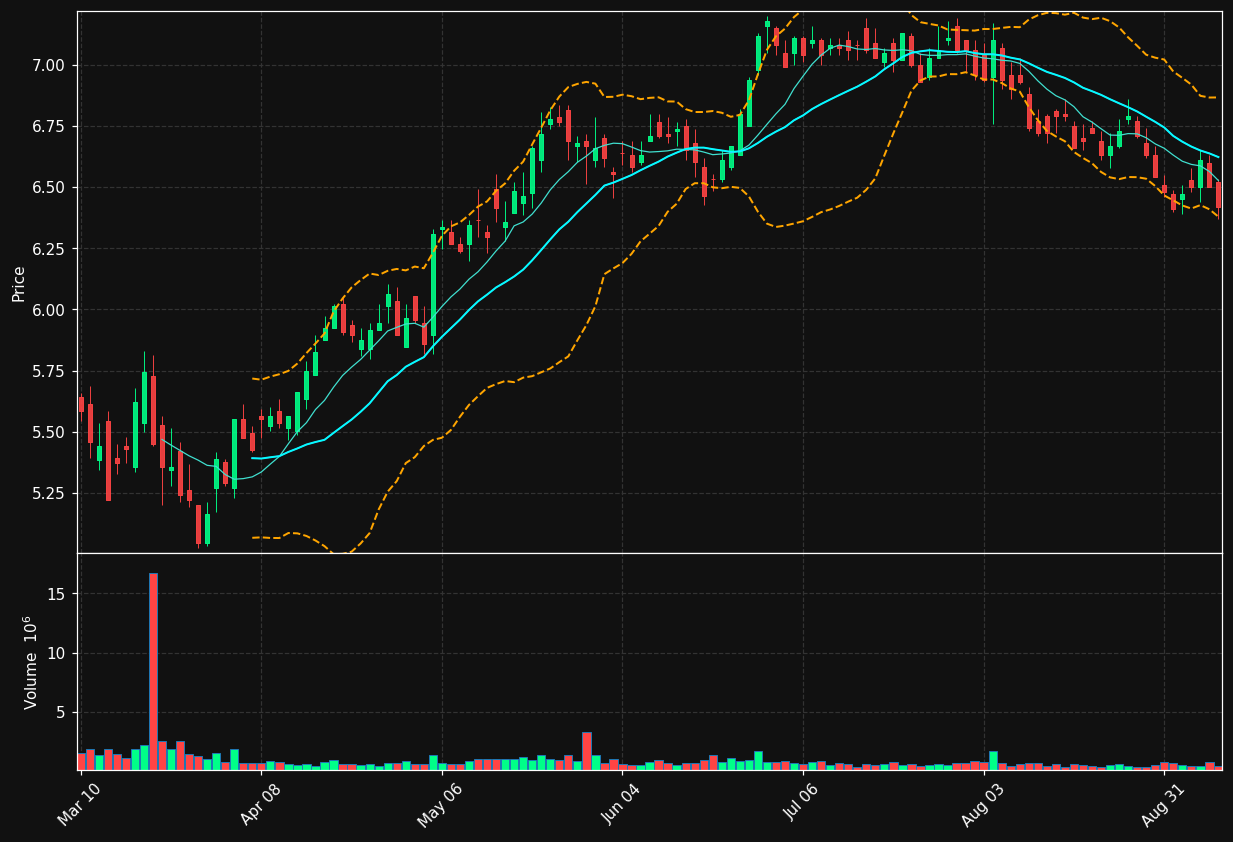Click the Volume 10⁶ axis title
This screenshot has width=1233, height=842.
click(31, 662)
